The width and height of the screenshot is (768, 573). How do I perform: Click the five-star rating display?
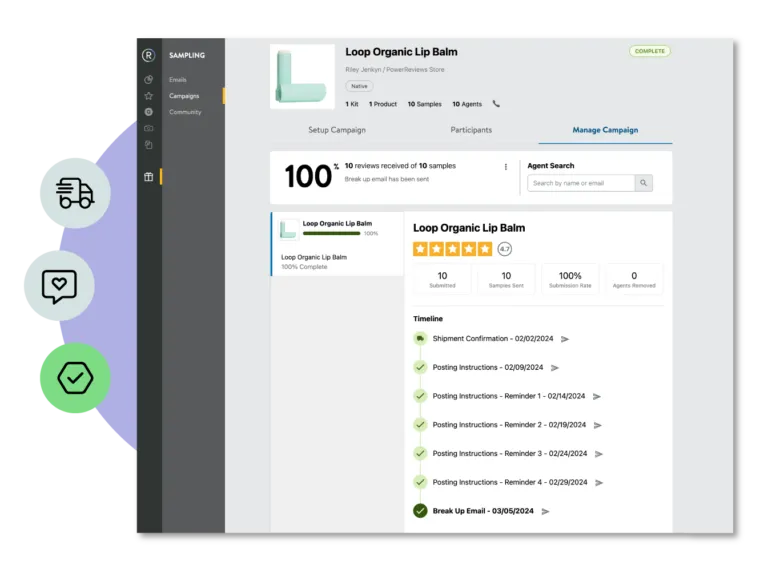pos(452,249)
